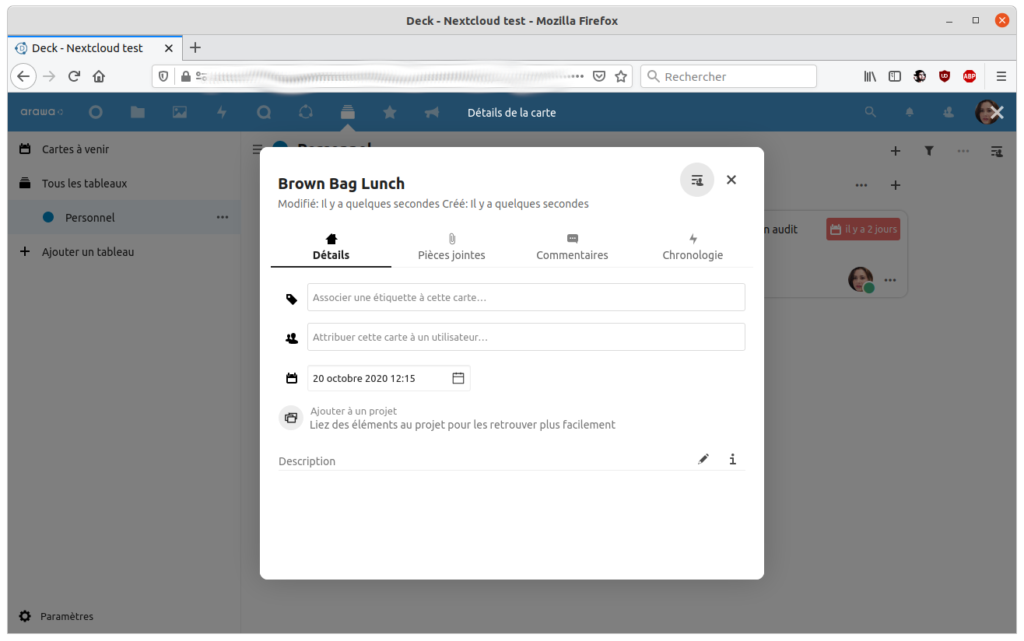Go back in Firefox
The width and height of the screenshot is (1024, 641).
[x=24, y=76]
